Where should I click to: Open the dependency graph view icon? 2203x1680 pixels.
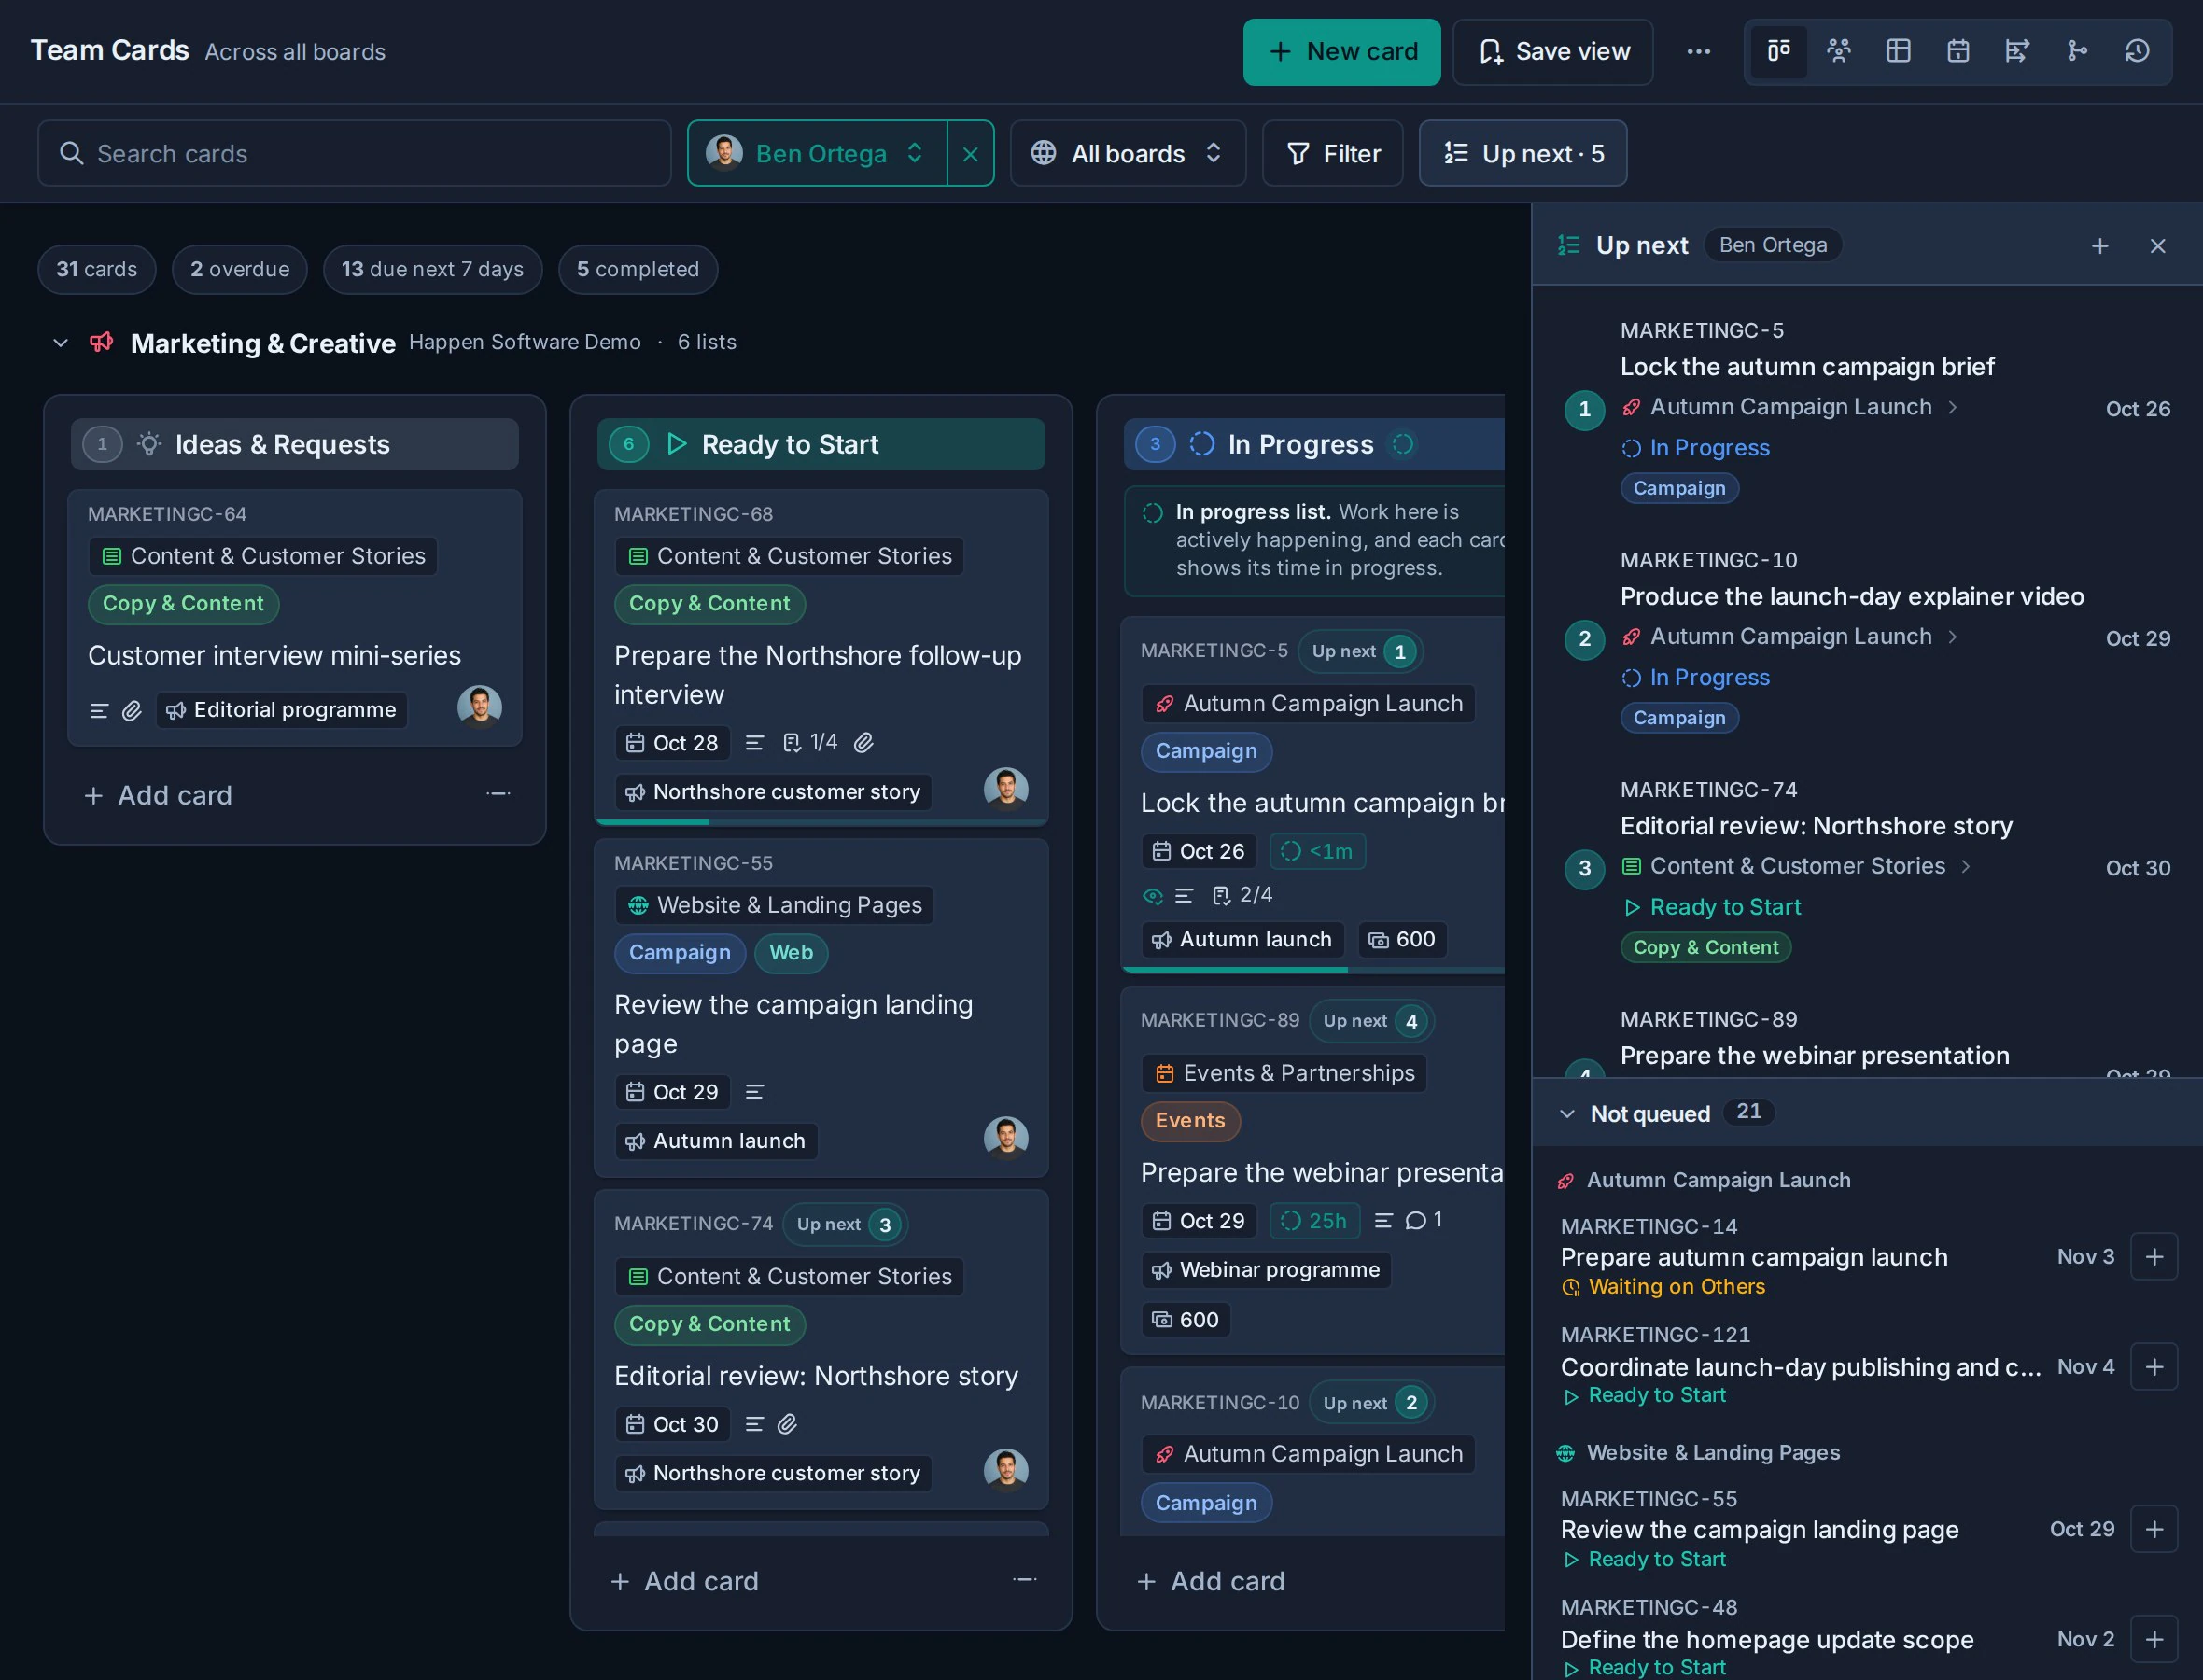pos(2077,51)
